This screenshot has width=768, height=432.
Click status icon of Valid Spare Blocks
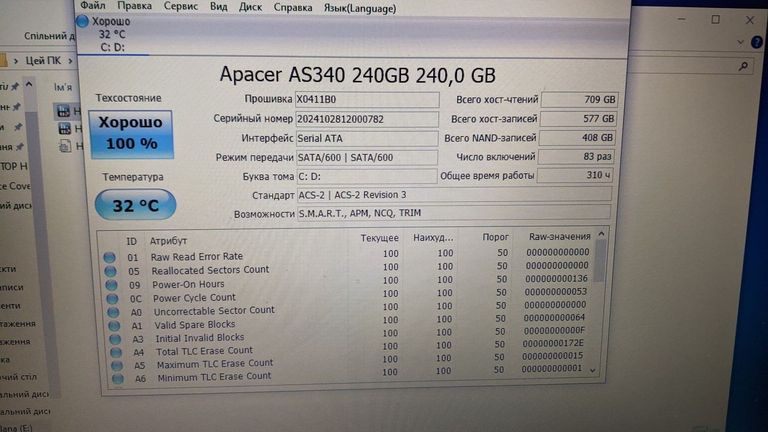(x=114, y=325)
